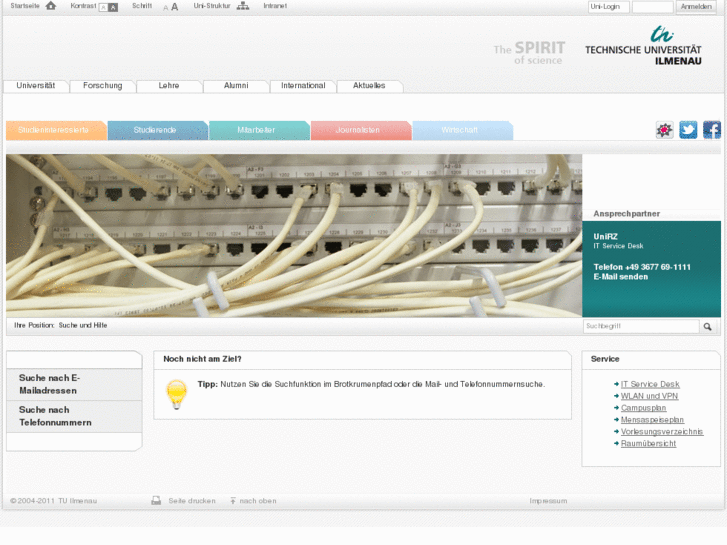
Task: Open the Forschung navigation tab
Action: pos(102,86)
